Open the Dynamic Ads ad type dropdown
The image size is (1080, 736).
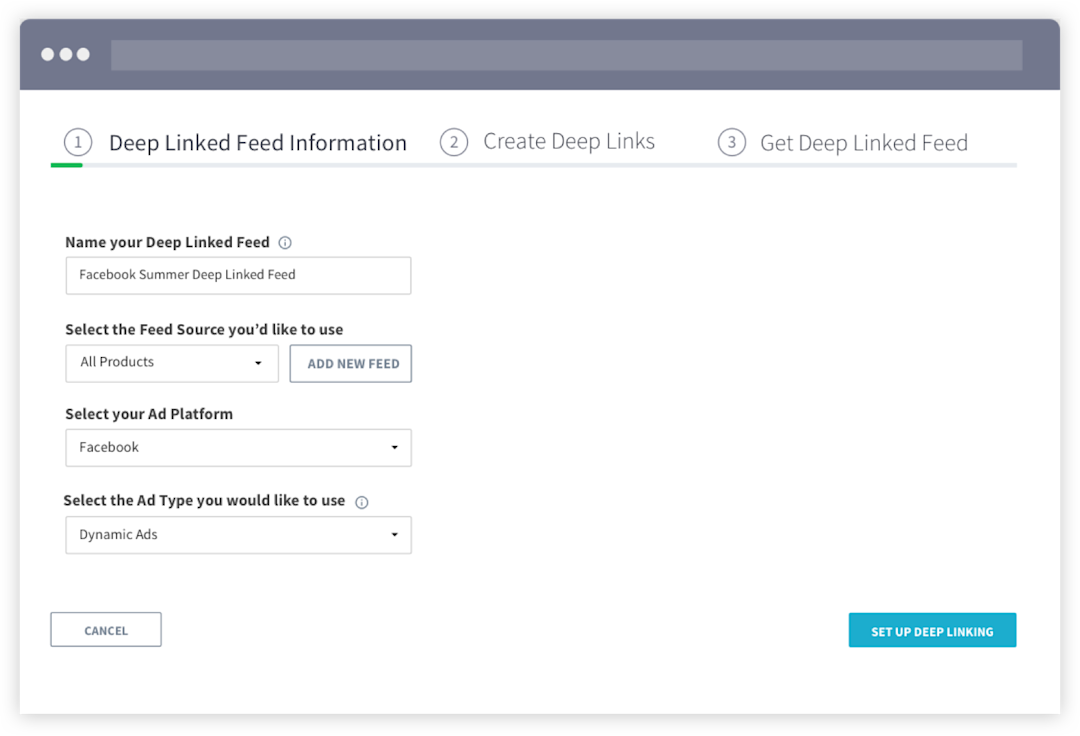pyautogui.click(x=238, y=535)
